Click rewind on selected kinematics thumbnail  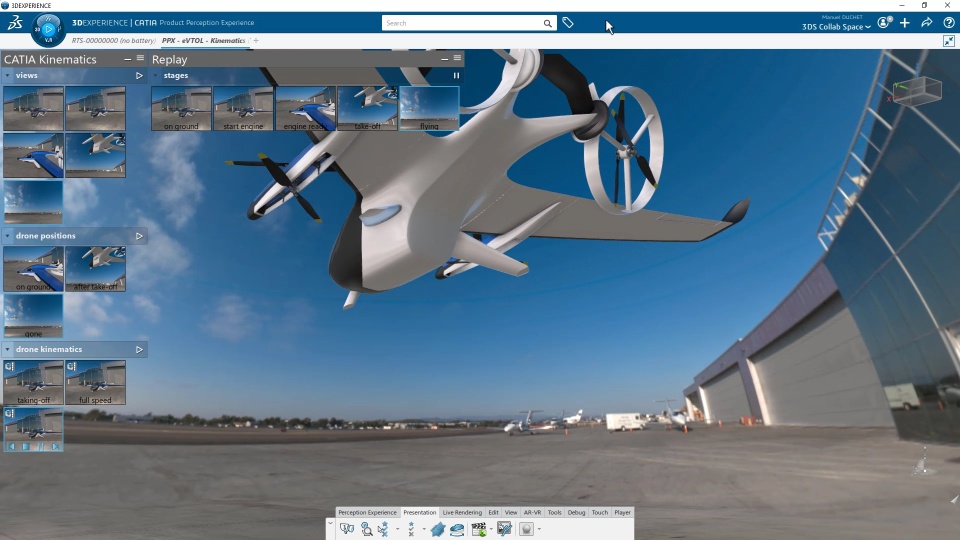point(11,446)
